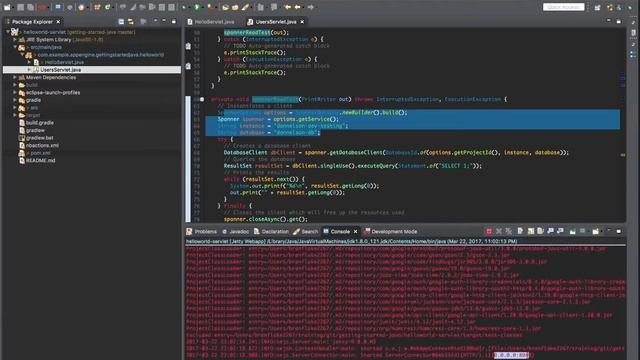Close the Console view tab
This screenshot has height=360, width=640.
(356, 231)
